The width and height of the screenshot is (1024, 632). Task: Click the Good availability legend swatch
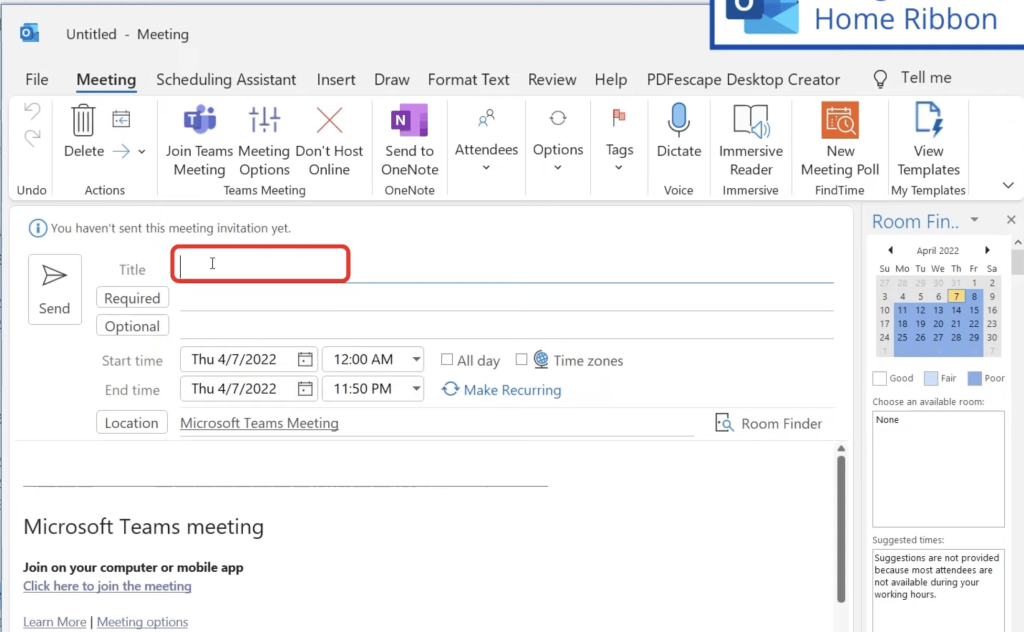(x=879, y=378)
